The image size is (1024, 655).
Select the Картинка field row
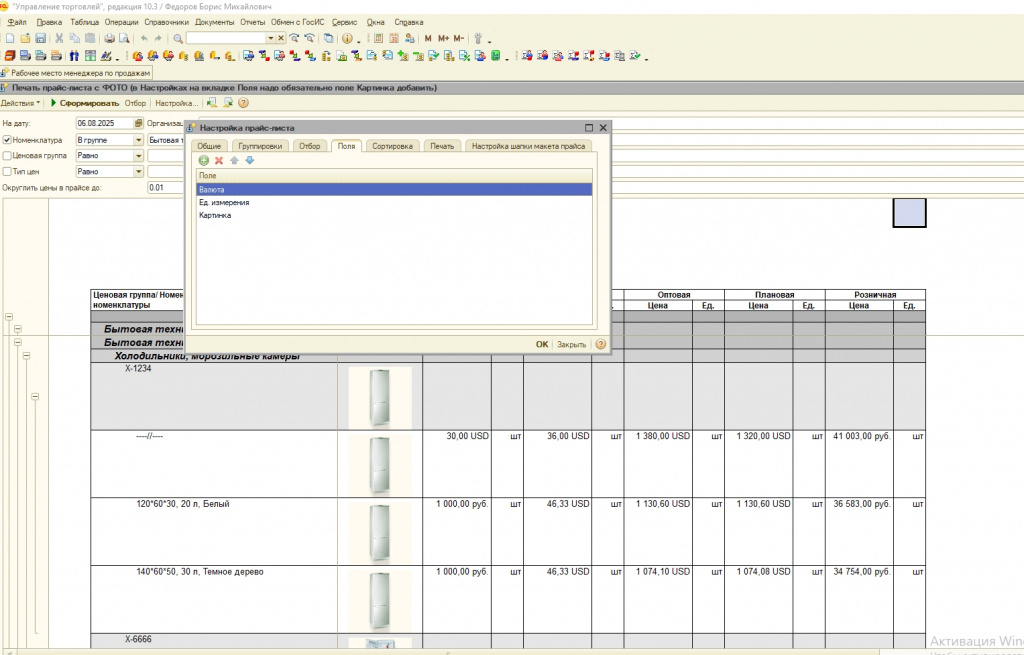[215, 215]
